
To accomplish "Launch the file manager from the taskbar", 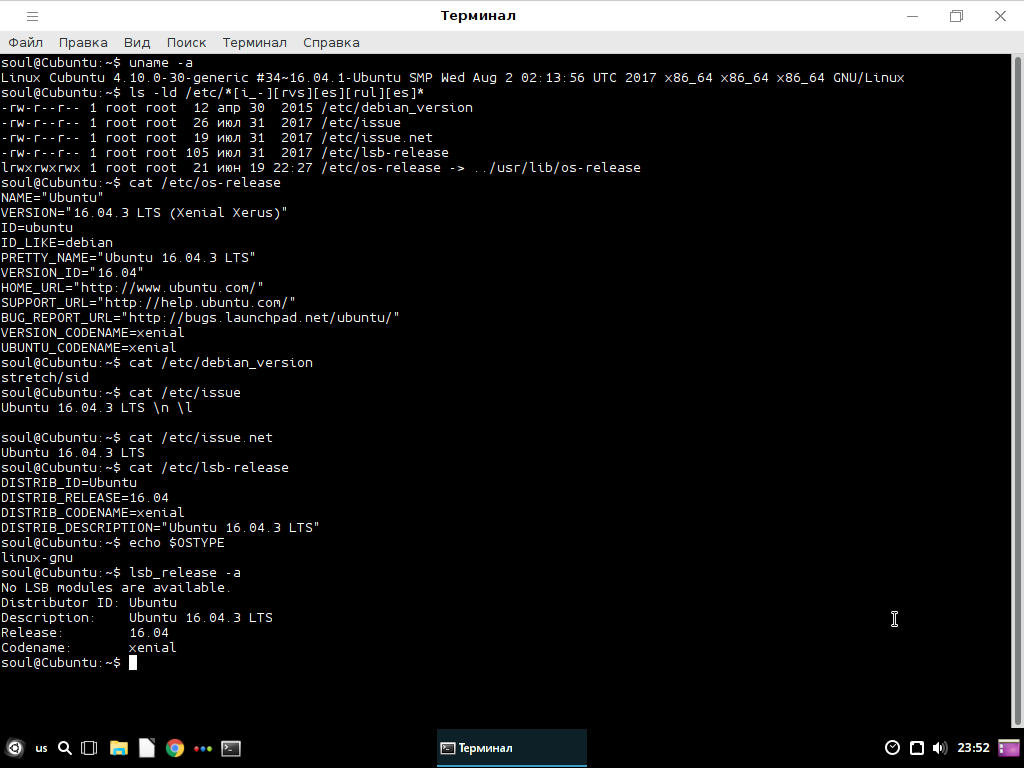I will tap(118, 748).
